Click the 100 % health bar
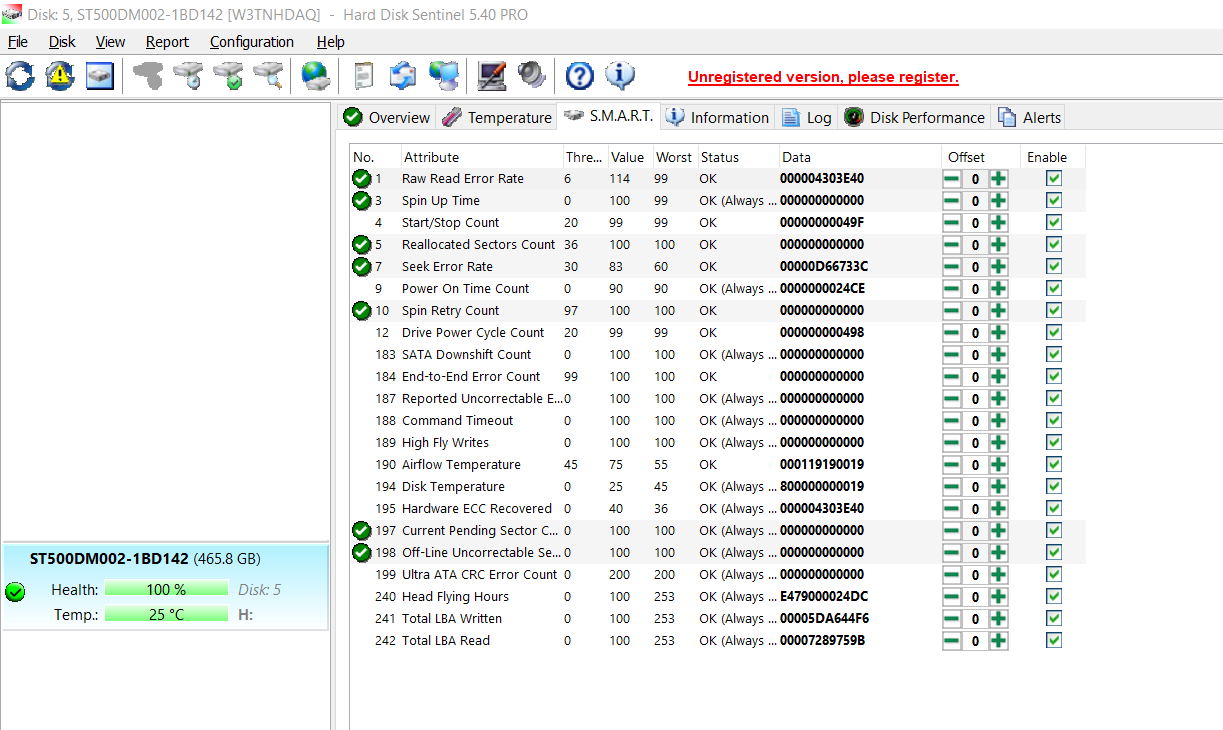 pyautogui.click(x=166, y=590)
